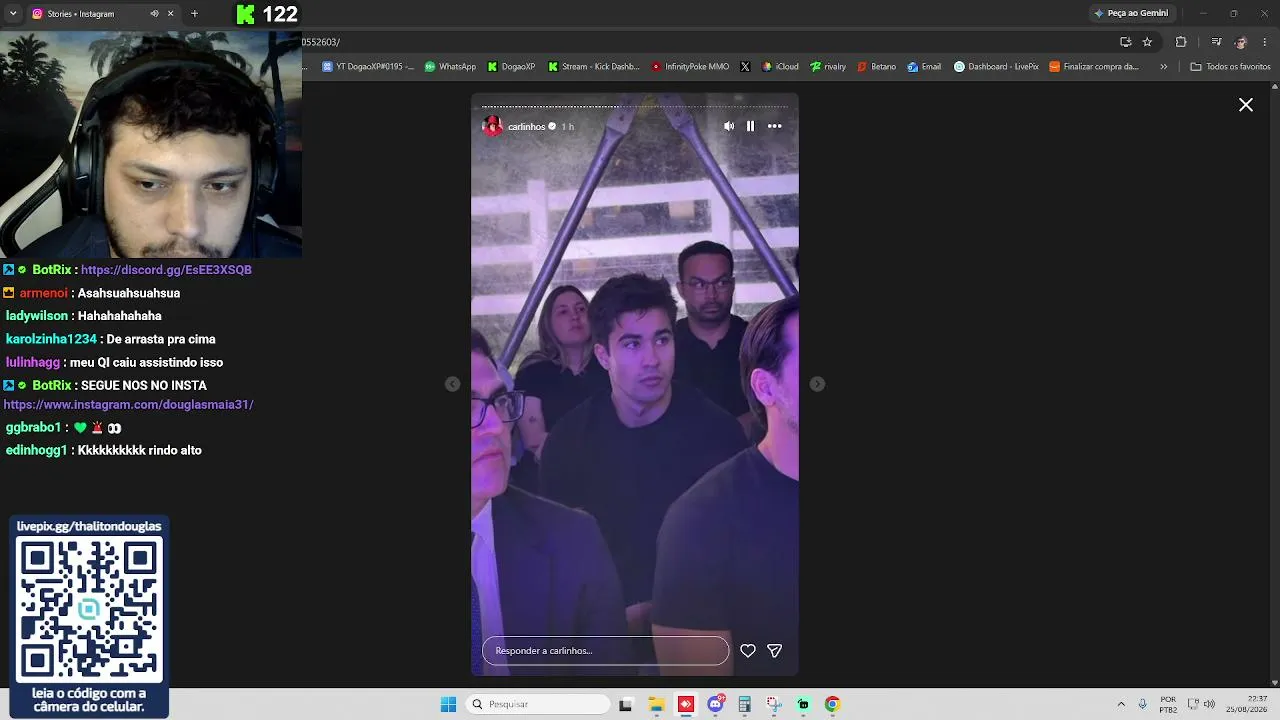Mute the Instagram tab via its speaker icon
The image size is (1280, 720).
pos(154,14)
